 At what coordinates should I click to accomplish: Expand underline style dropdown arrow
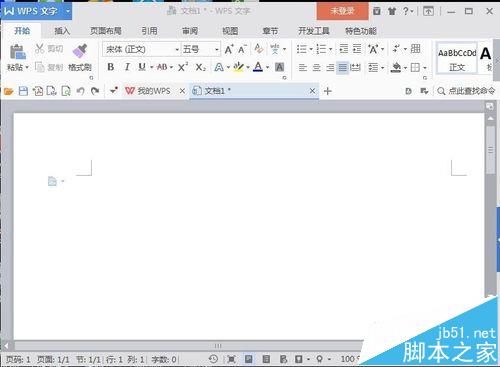coord(151,67)
